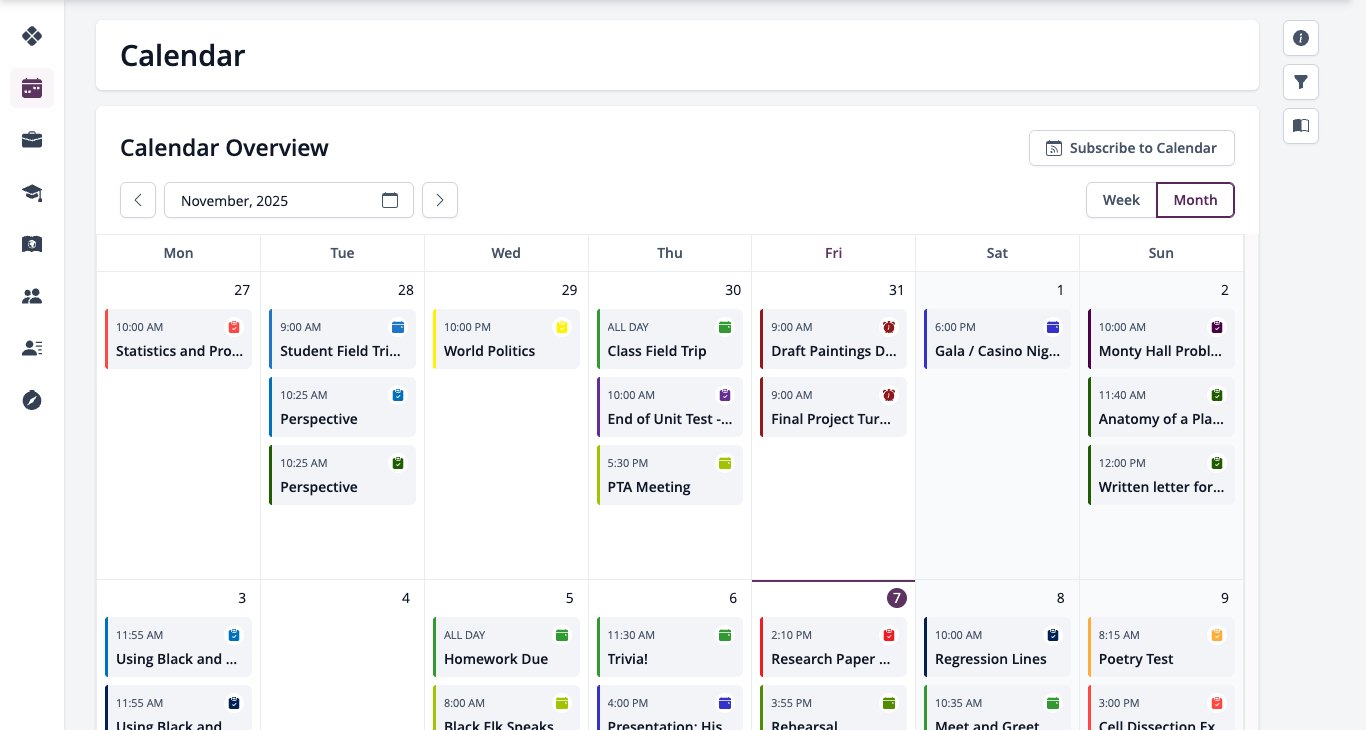Open Rehearsal event at 3:55 PM
This screenshot has width=1366, height=730.
(x=833, y=707)
